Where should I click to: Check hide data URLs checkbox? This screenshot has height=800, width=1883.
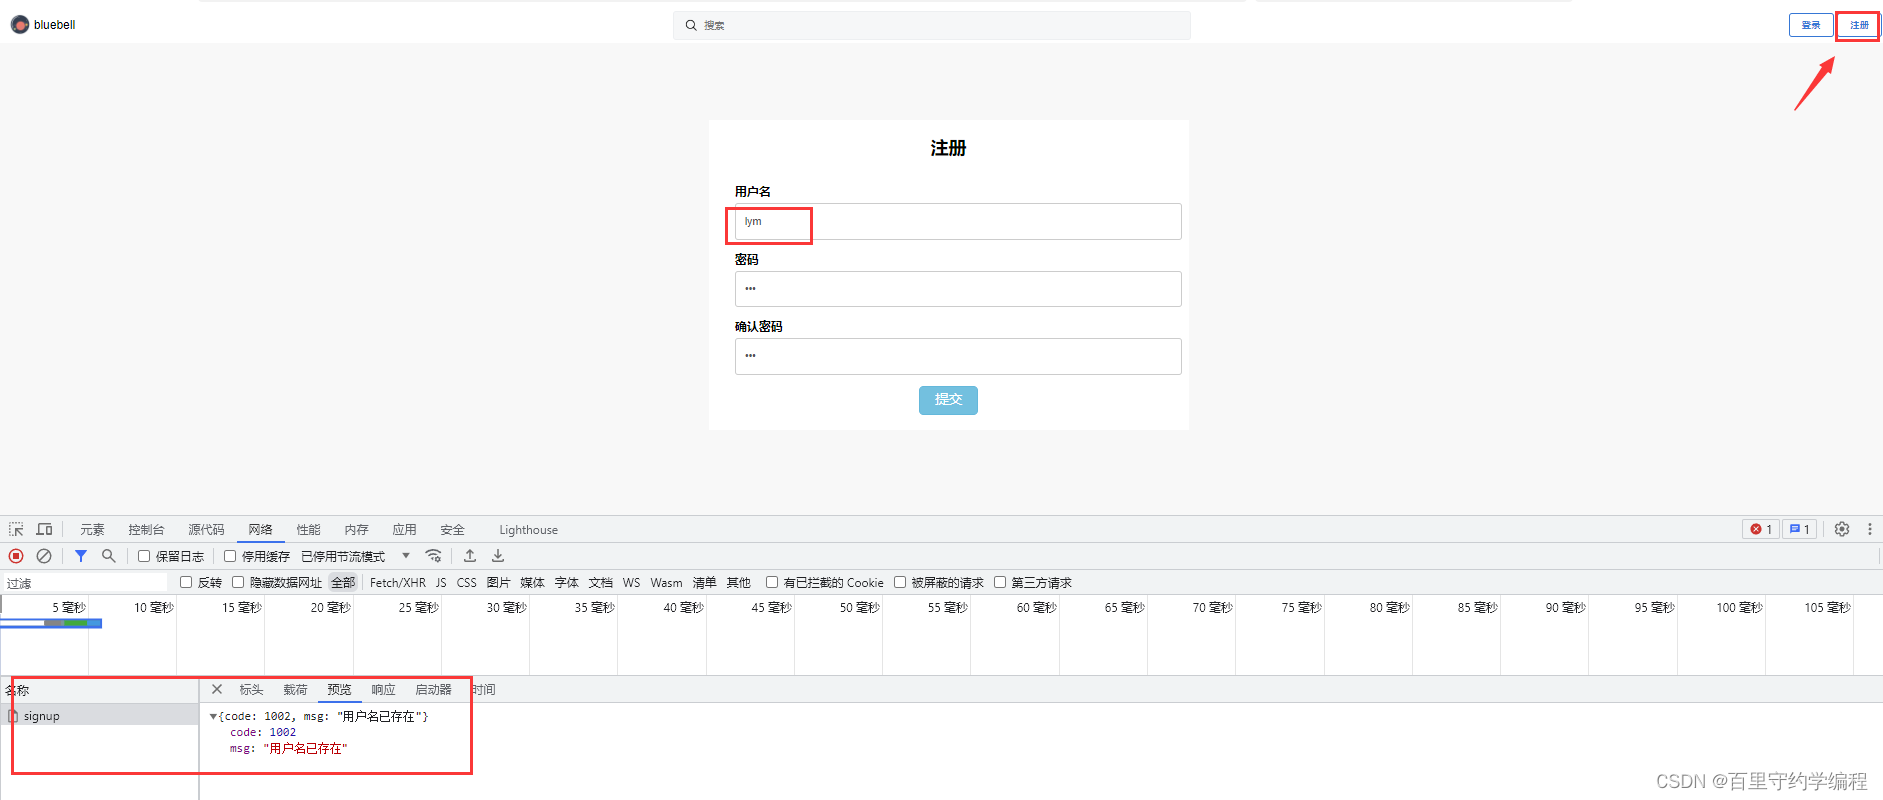pos(238,582)
